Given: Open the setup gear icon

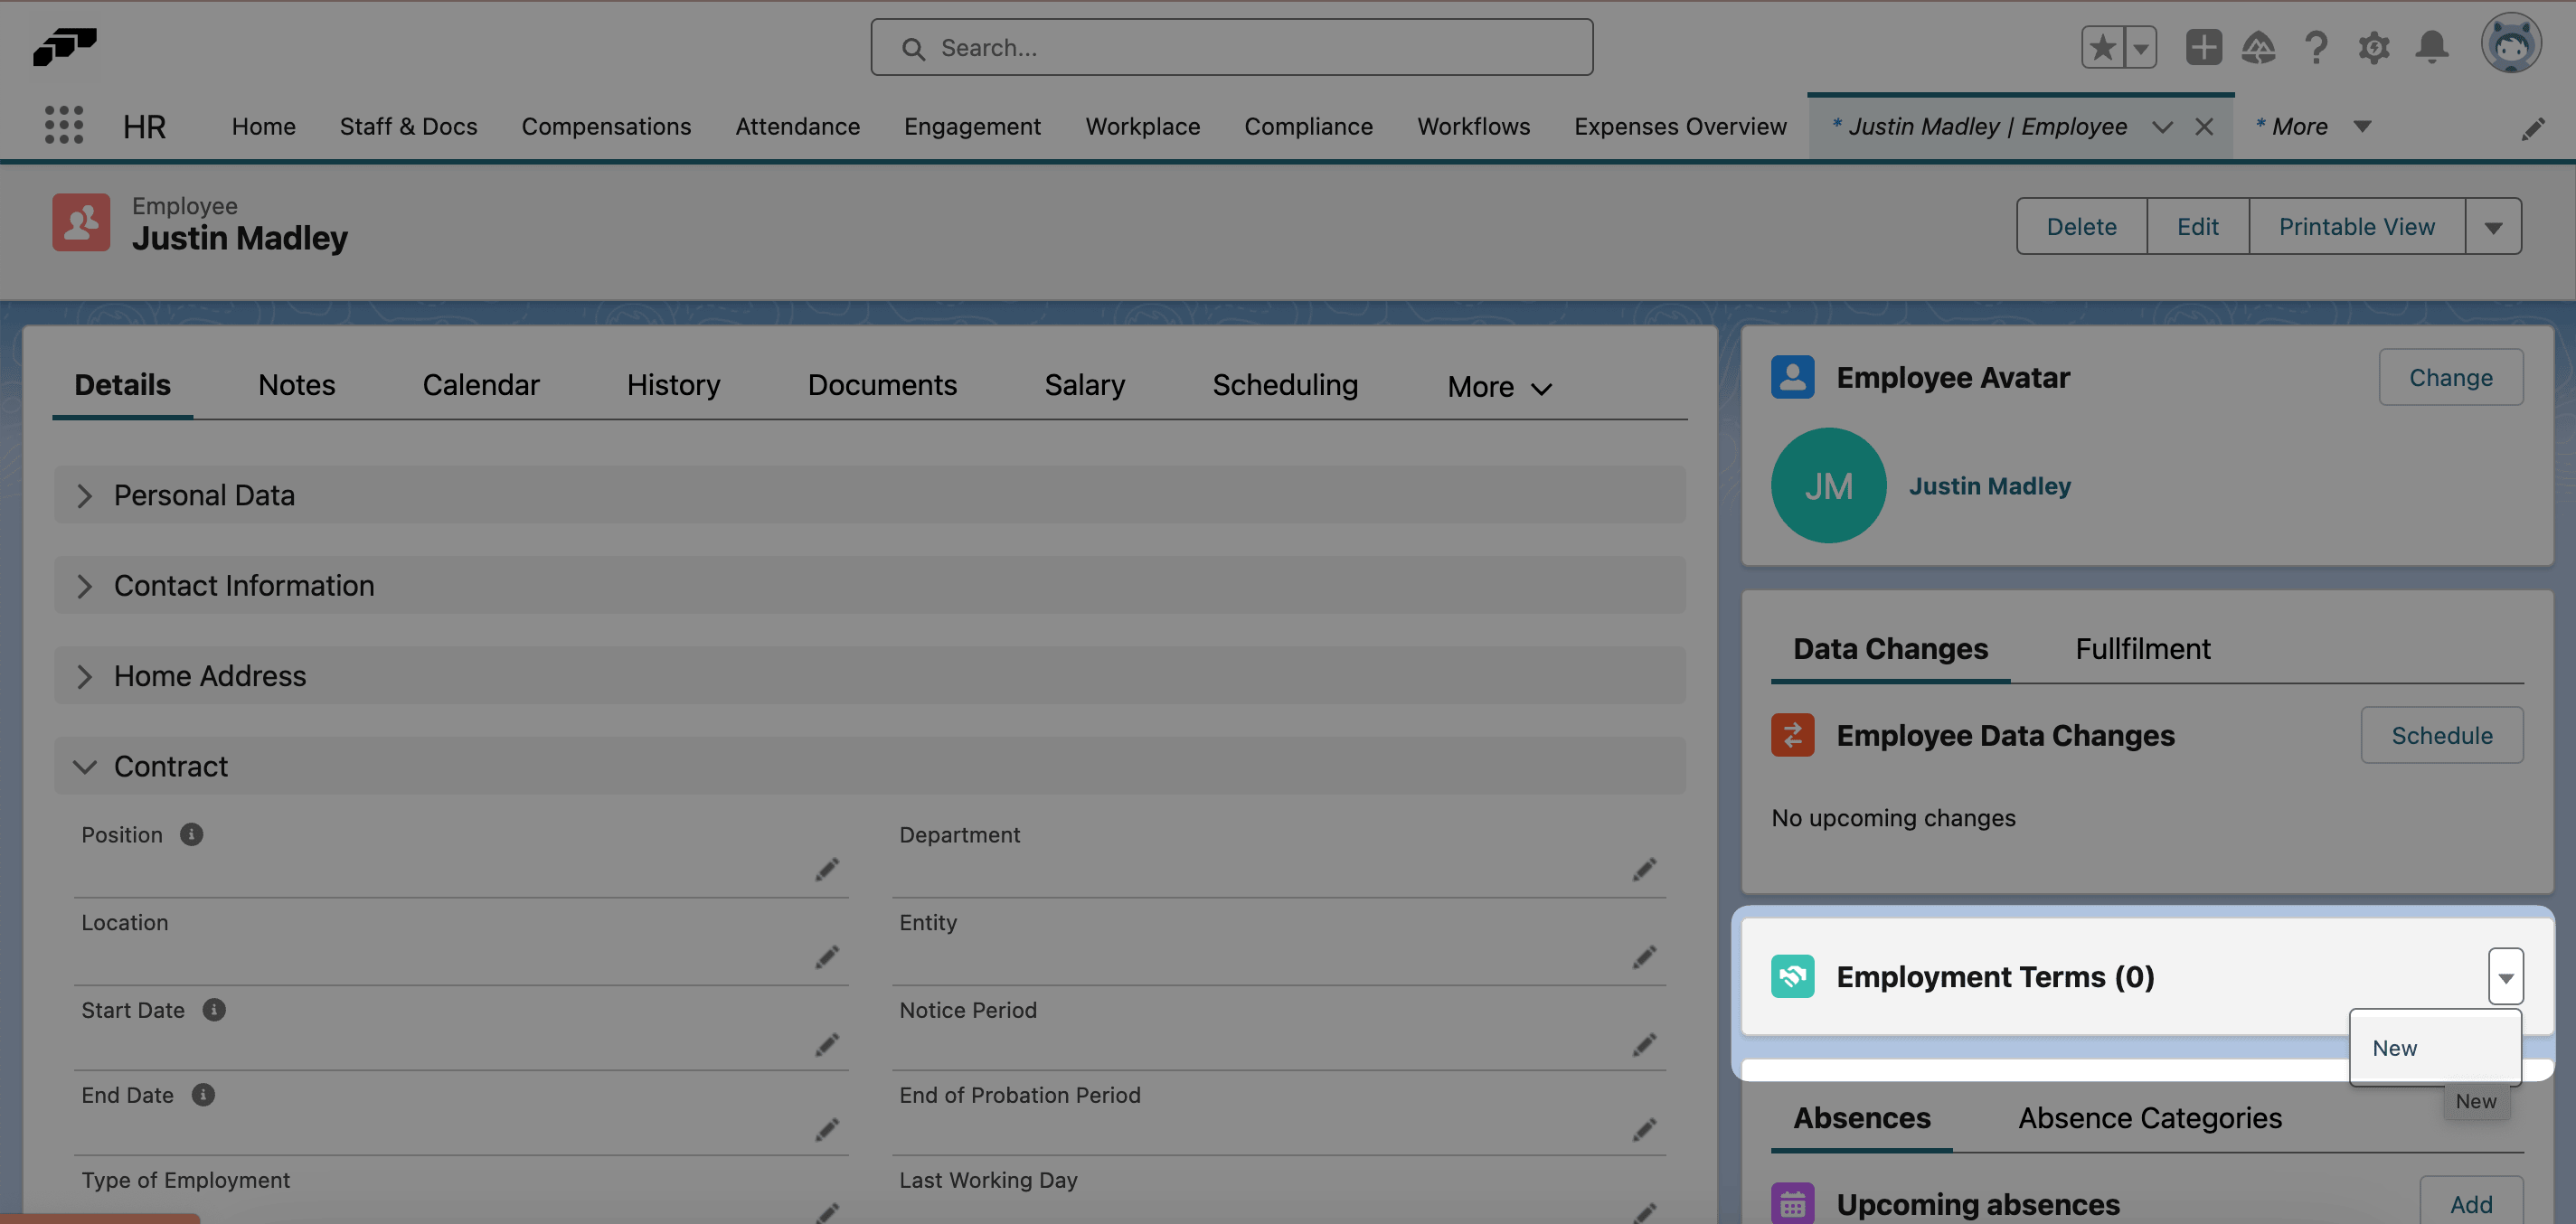Looking at the screenshot, I should (2374, 47).
